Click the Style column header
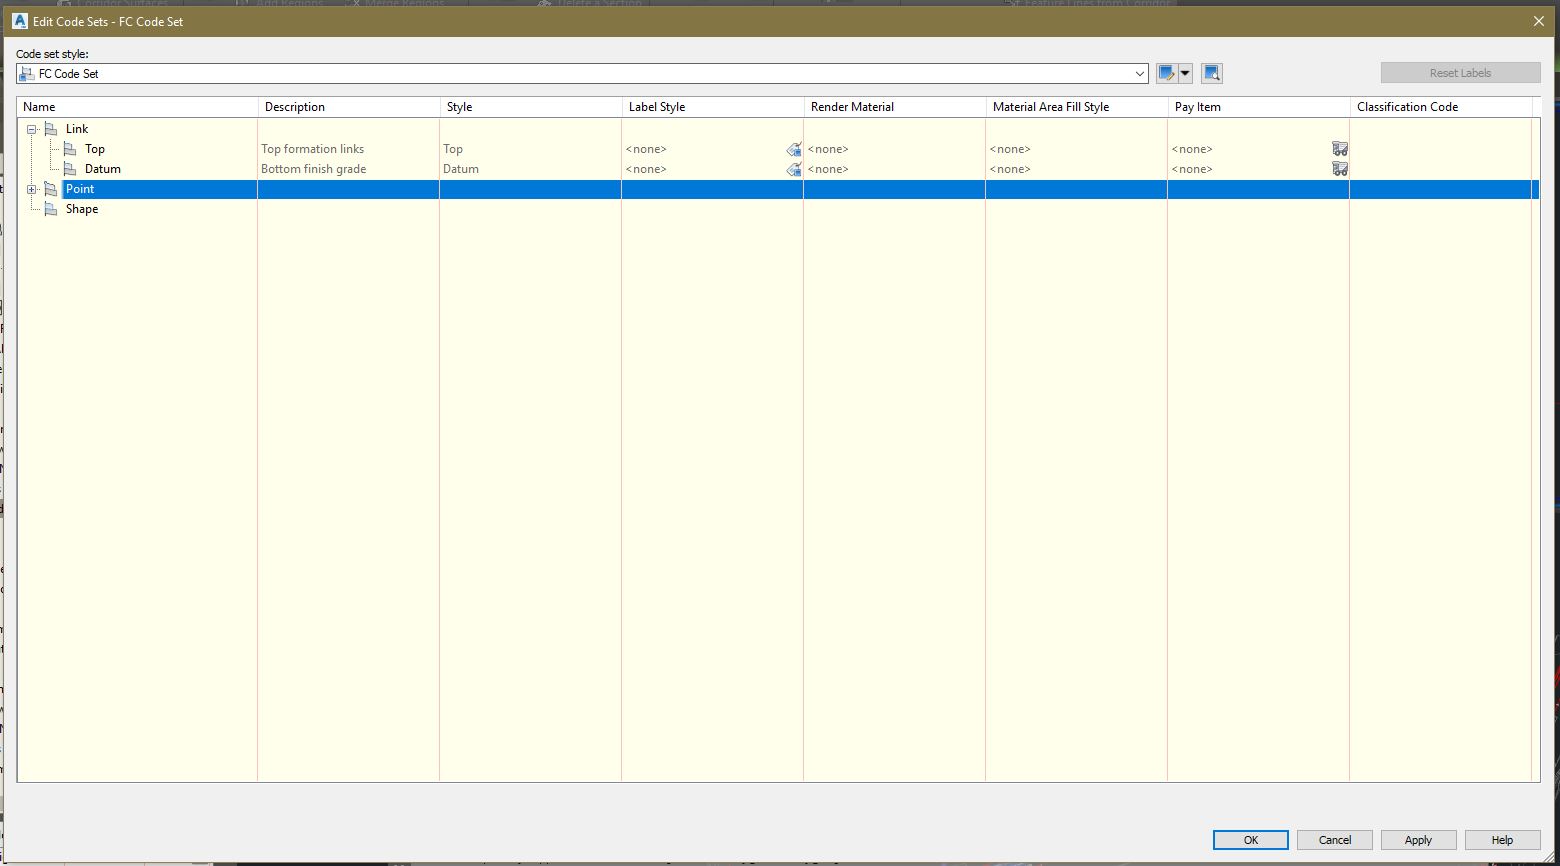 tap(531, 107)
